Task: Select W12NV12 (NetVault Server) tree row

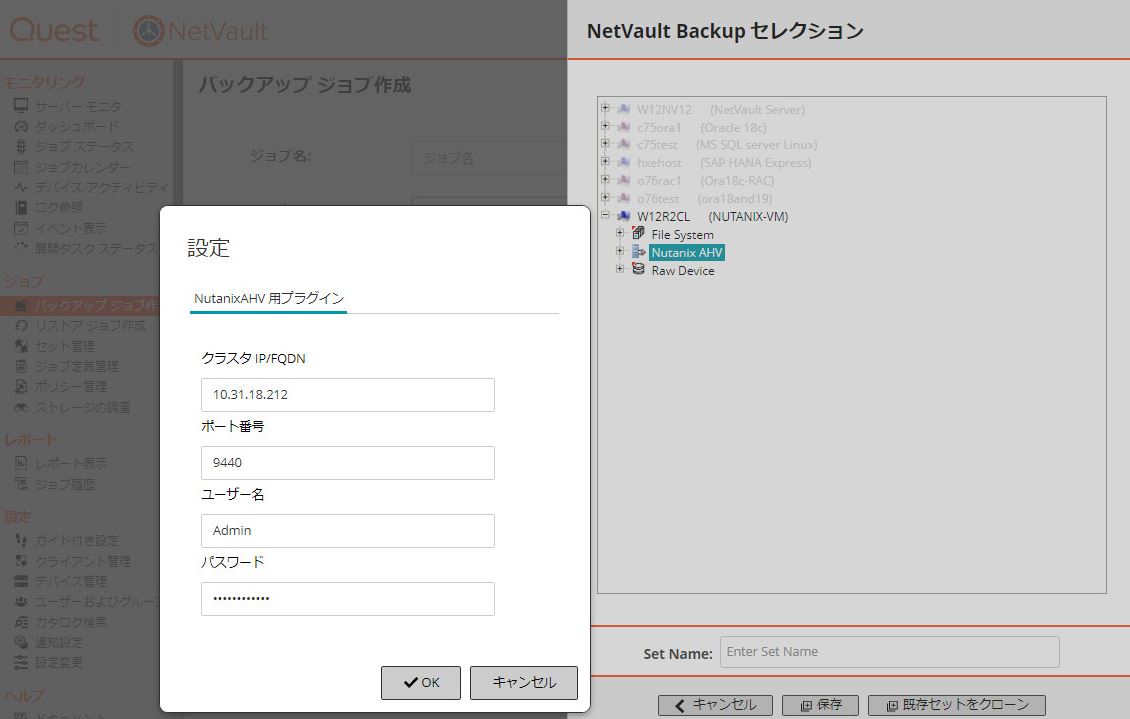Action: pos(721,110)
